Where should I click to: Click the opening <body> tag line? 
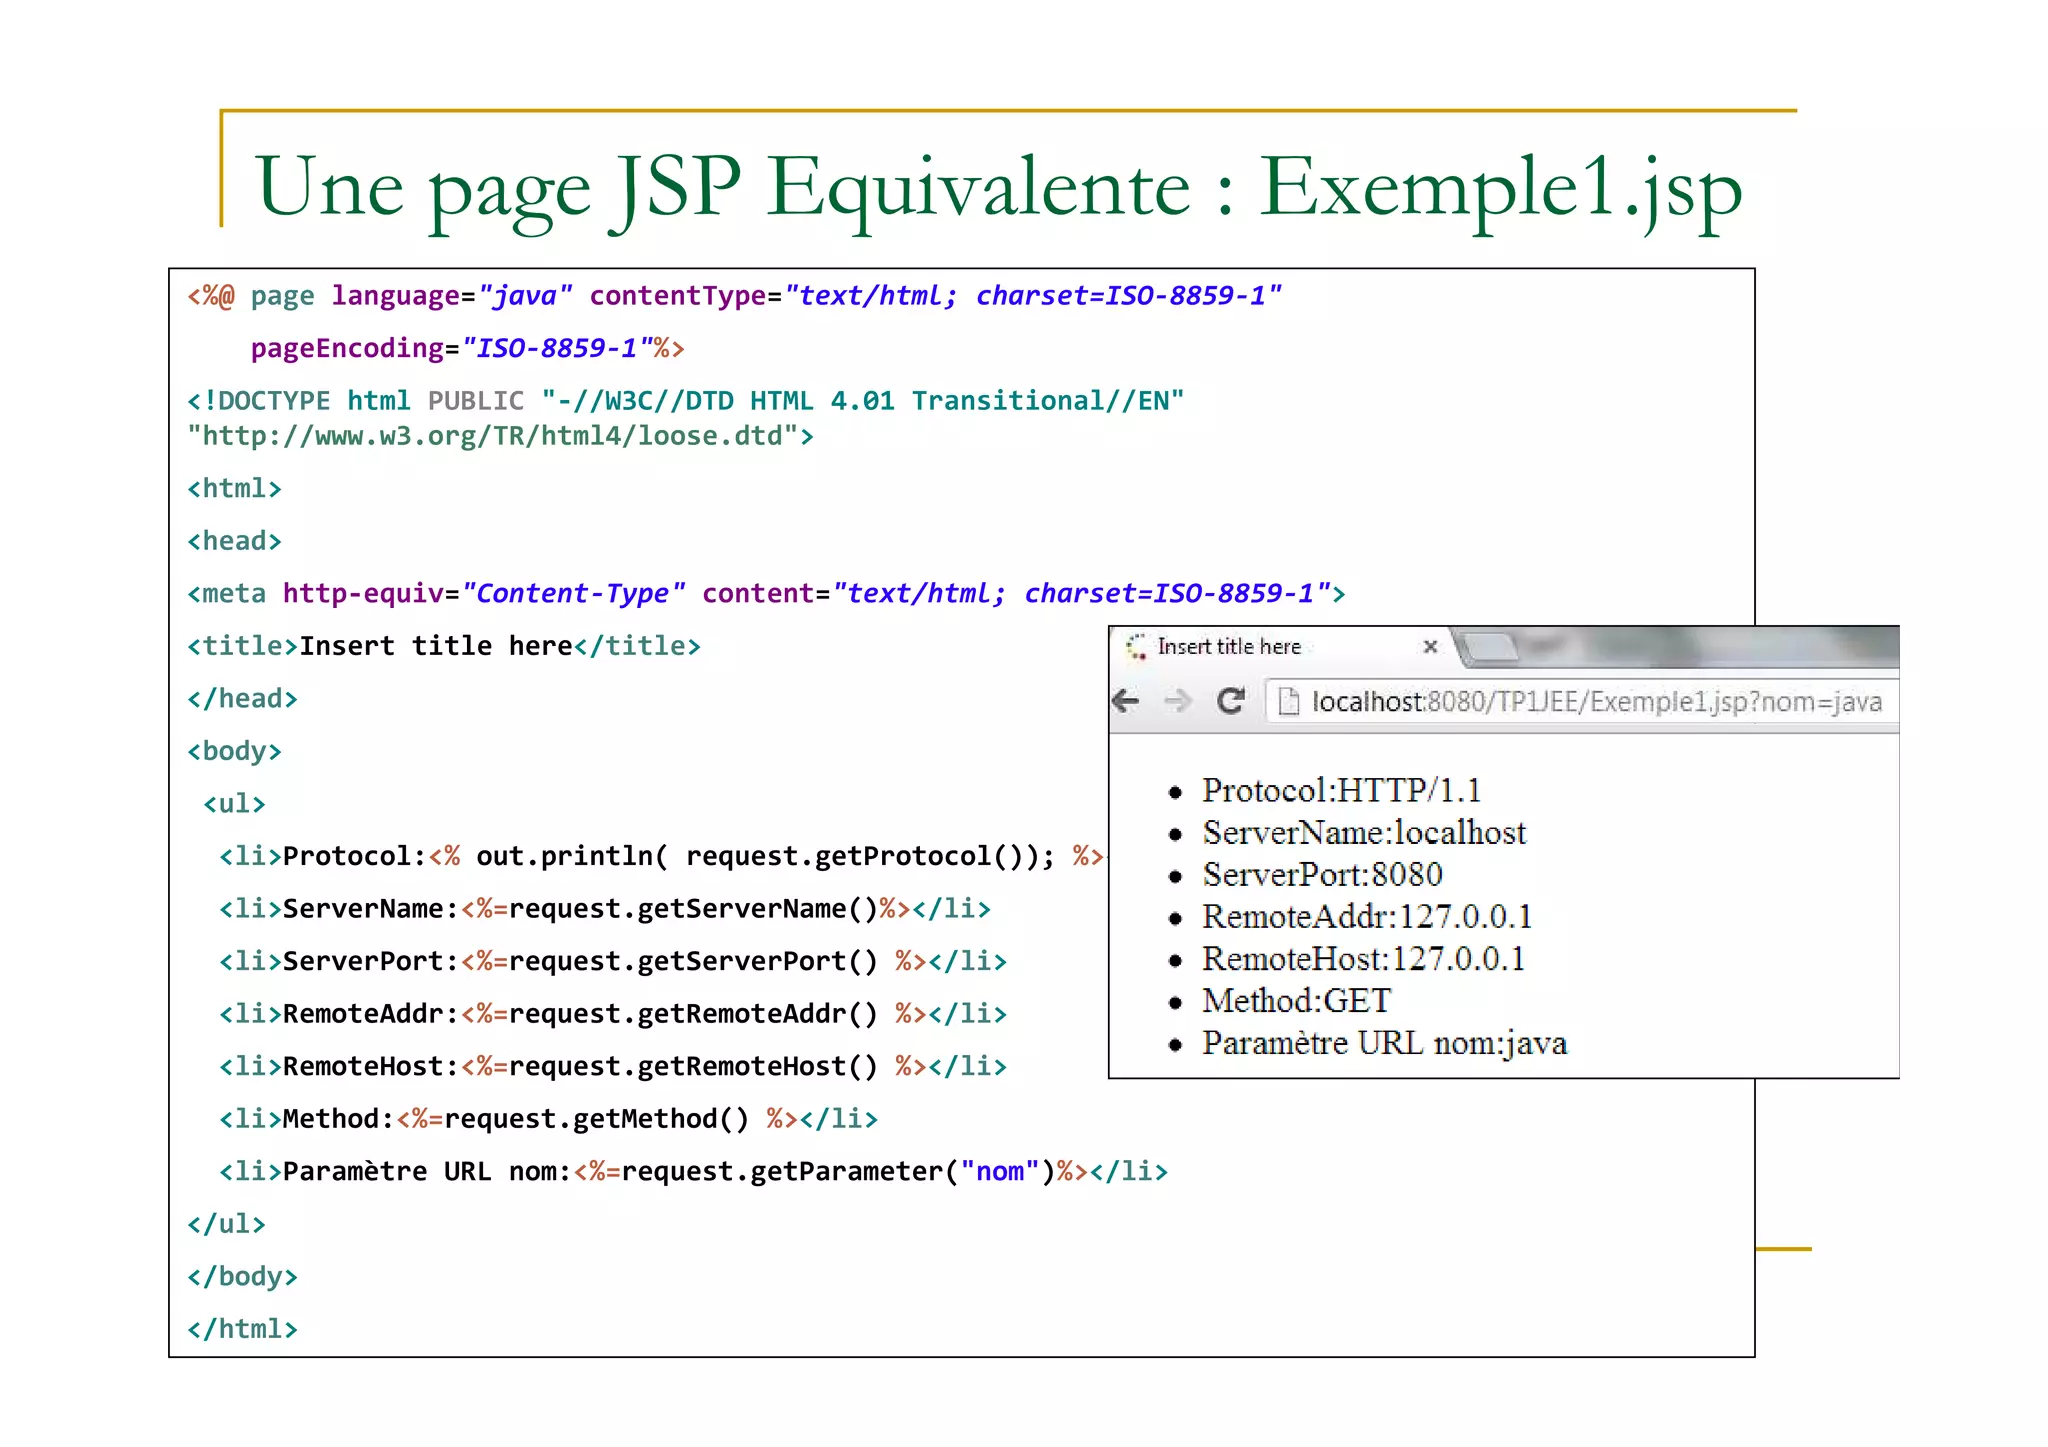235,751
